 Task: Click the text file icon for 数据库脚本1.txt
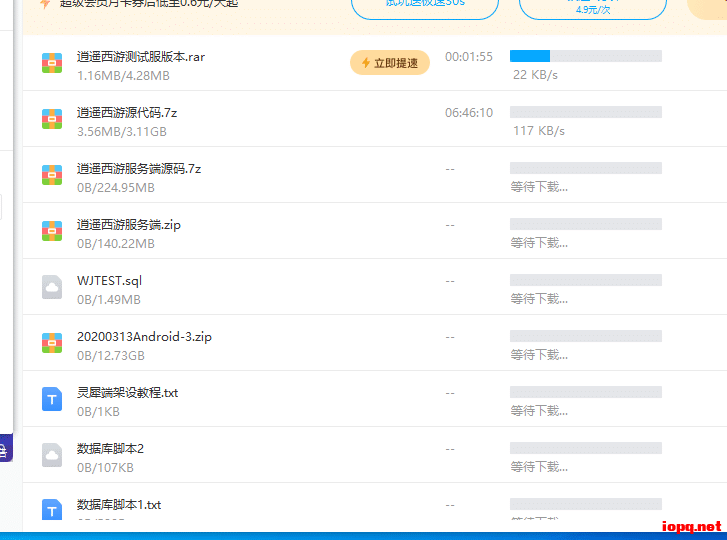52,509
